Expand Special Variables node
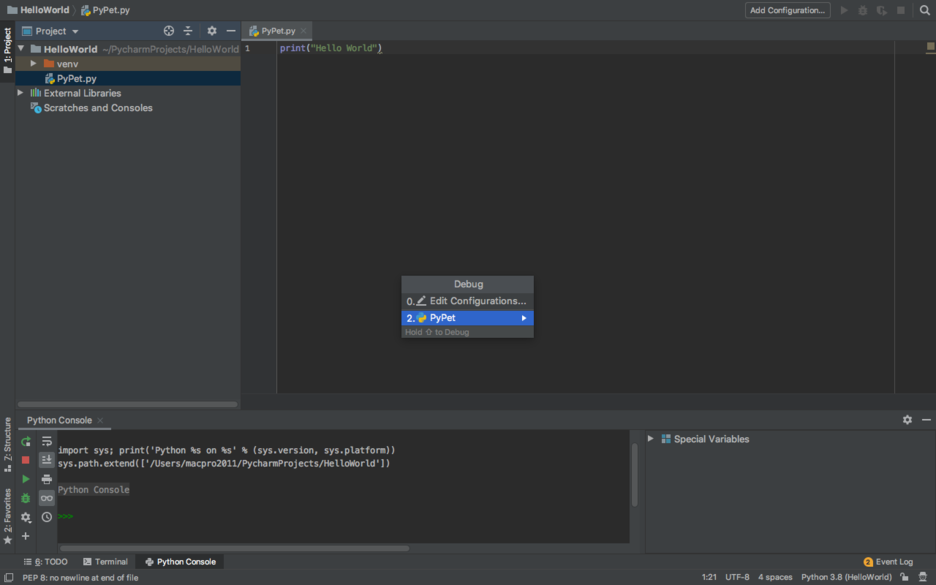 tap(651, 439)
